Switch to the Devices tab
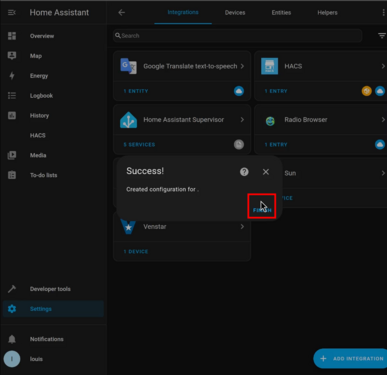 pyautogui.click(x=235, y=13)
